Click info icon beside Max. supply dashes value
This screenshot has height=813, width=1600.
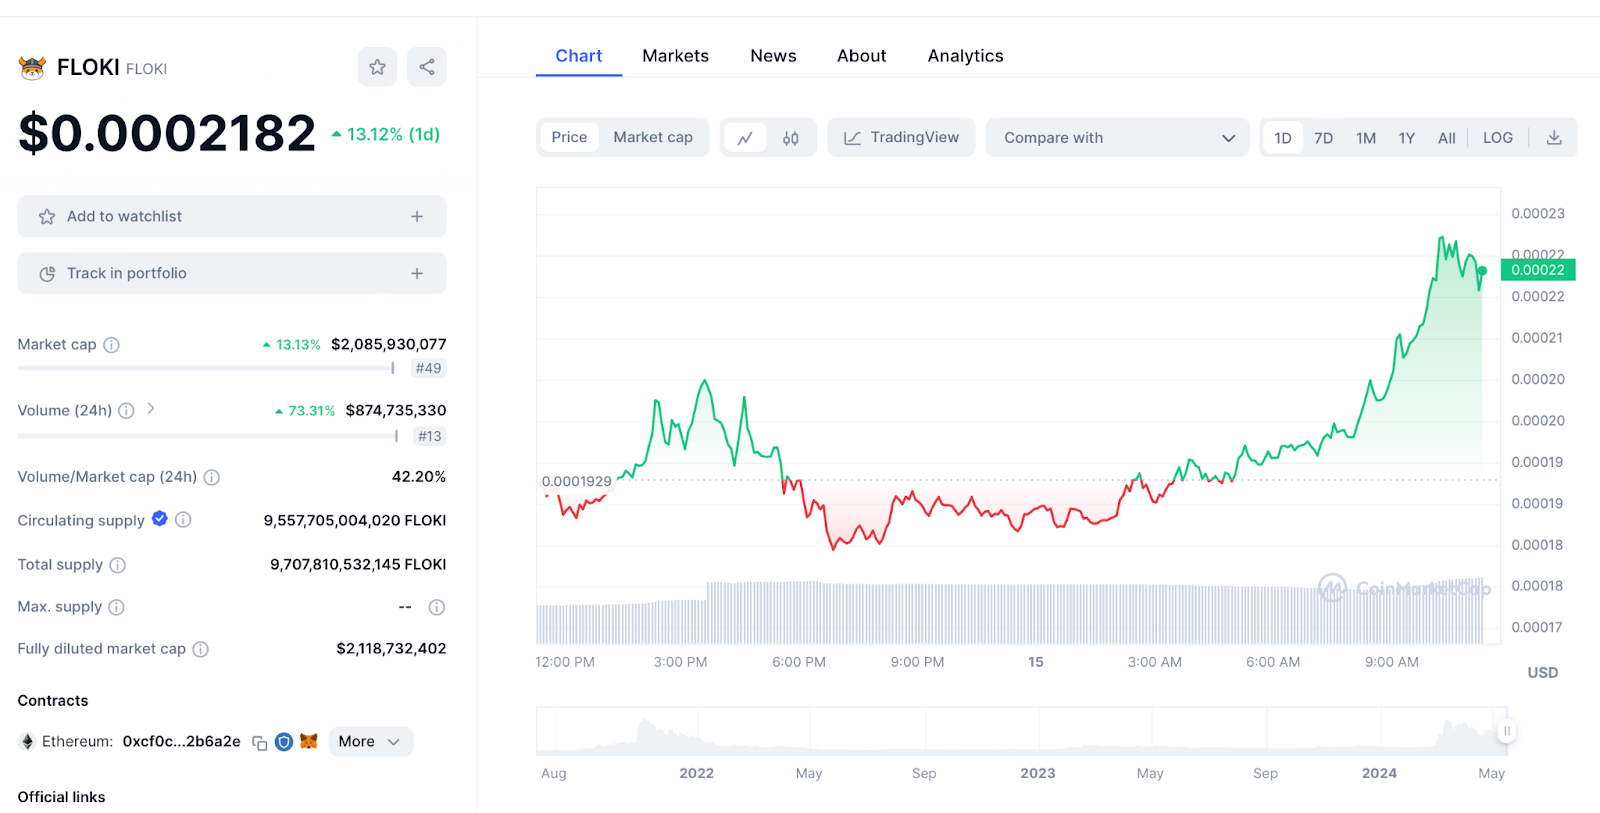point(437,607)
